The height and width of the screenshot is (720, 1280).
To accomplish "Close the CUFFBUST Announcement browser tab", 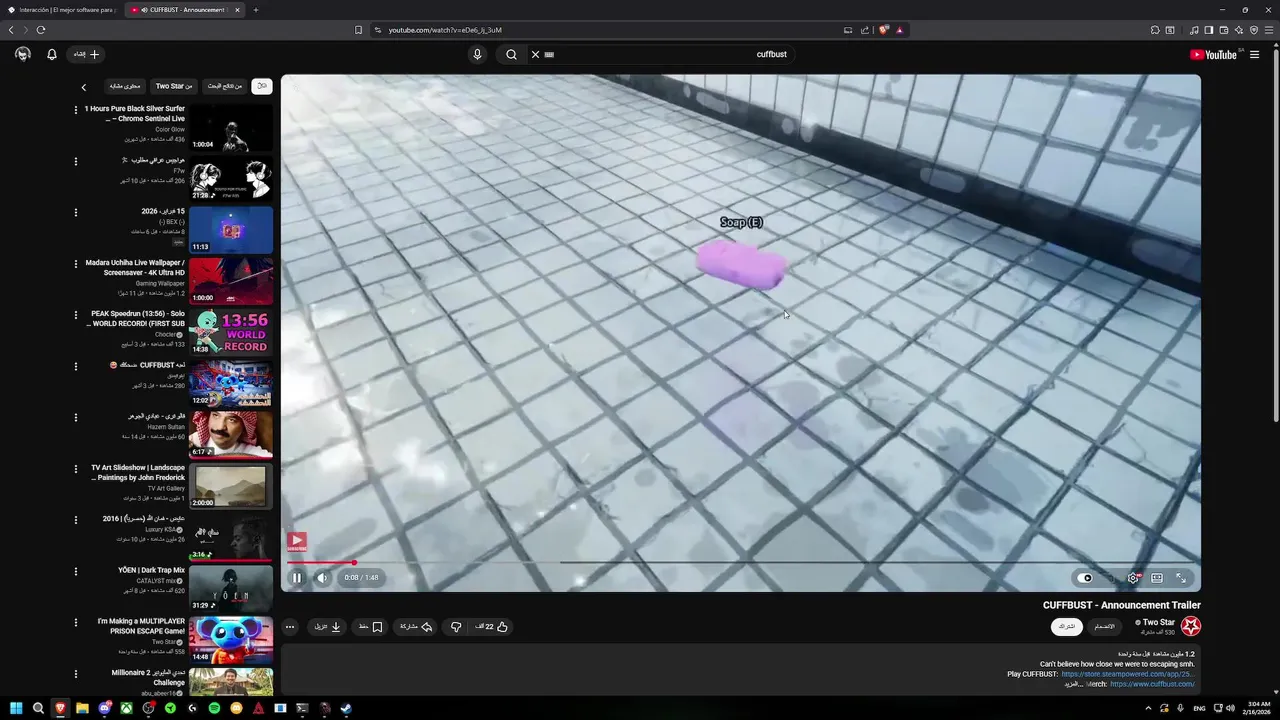I will click(x=237, y=10).
